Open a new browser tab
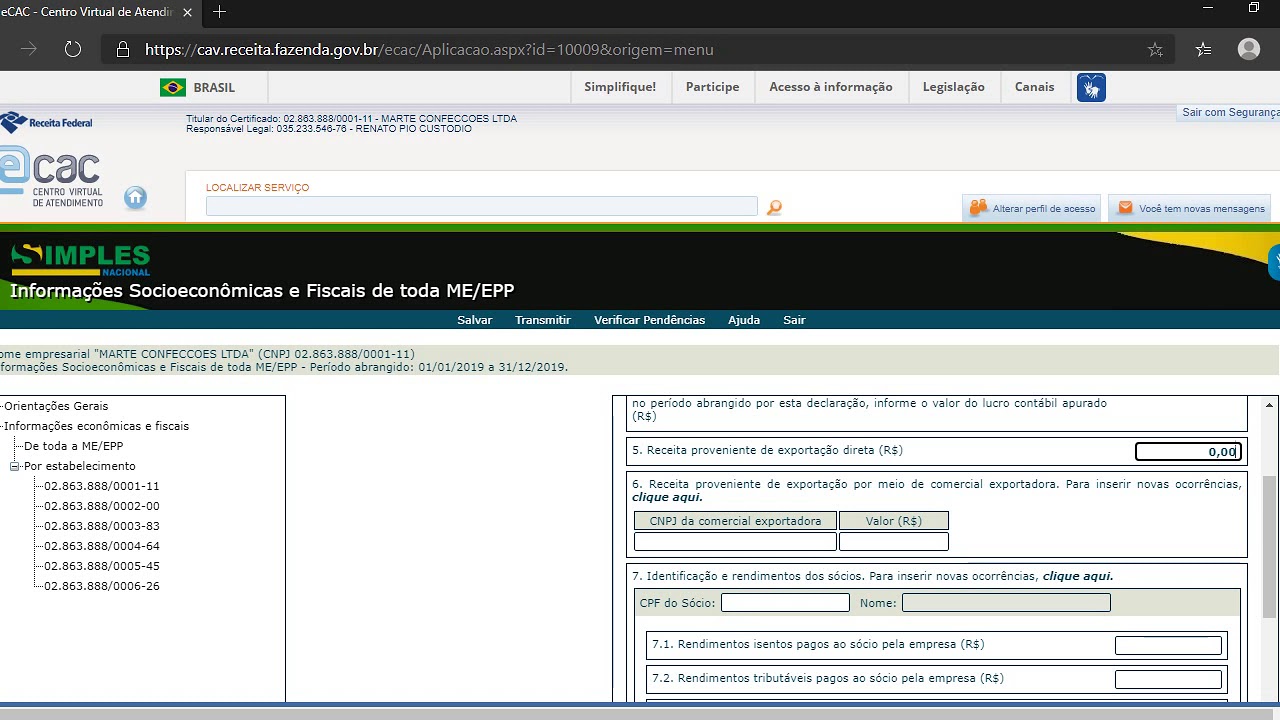 [219, 12]
